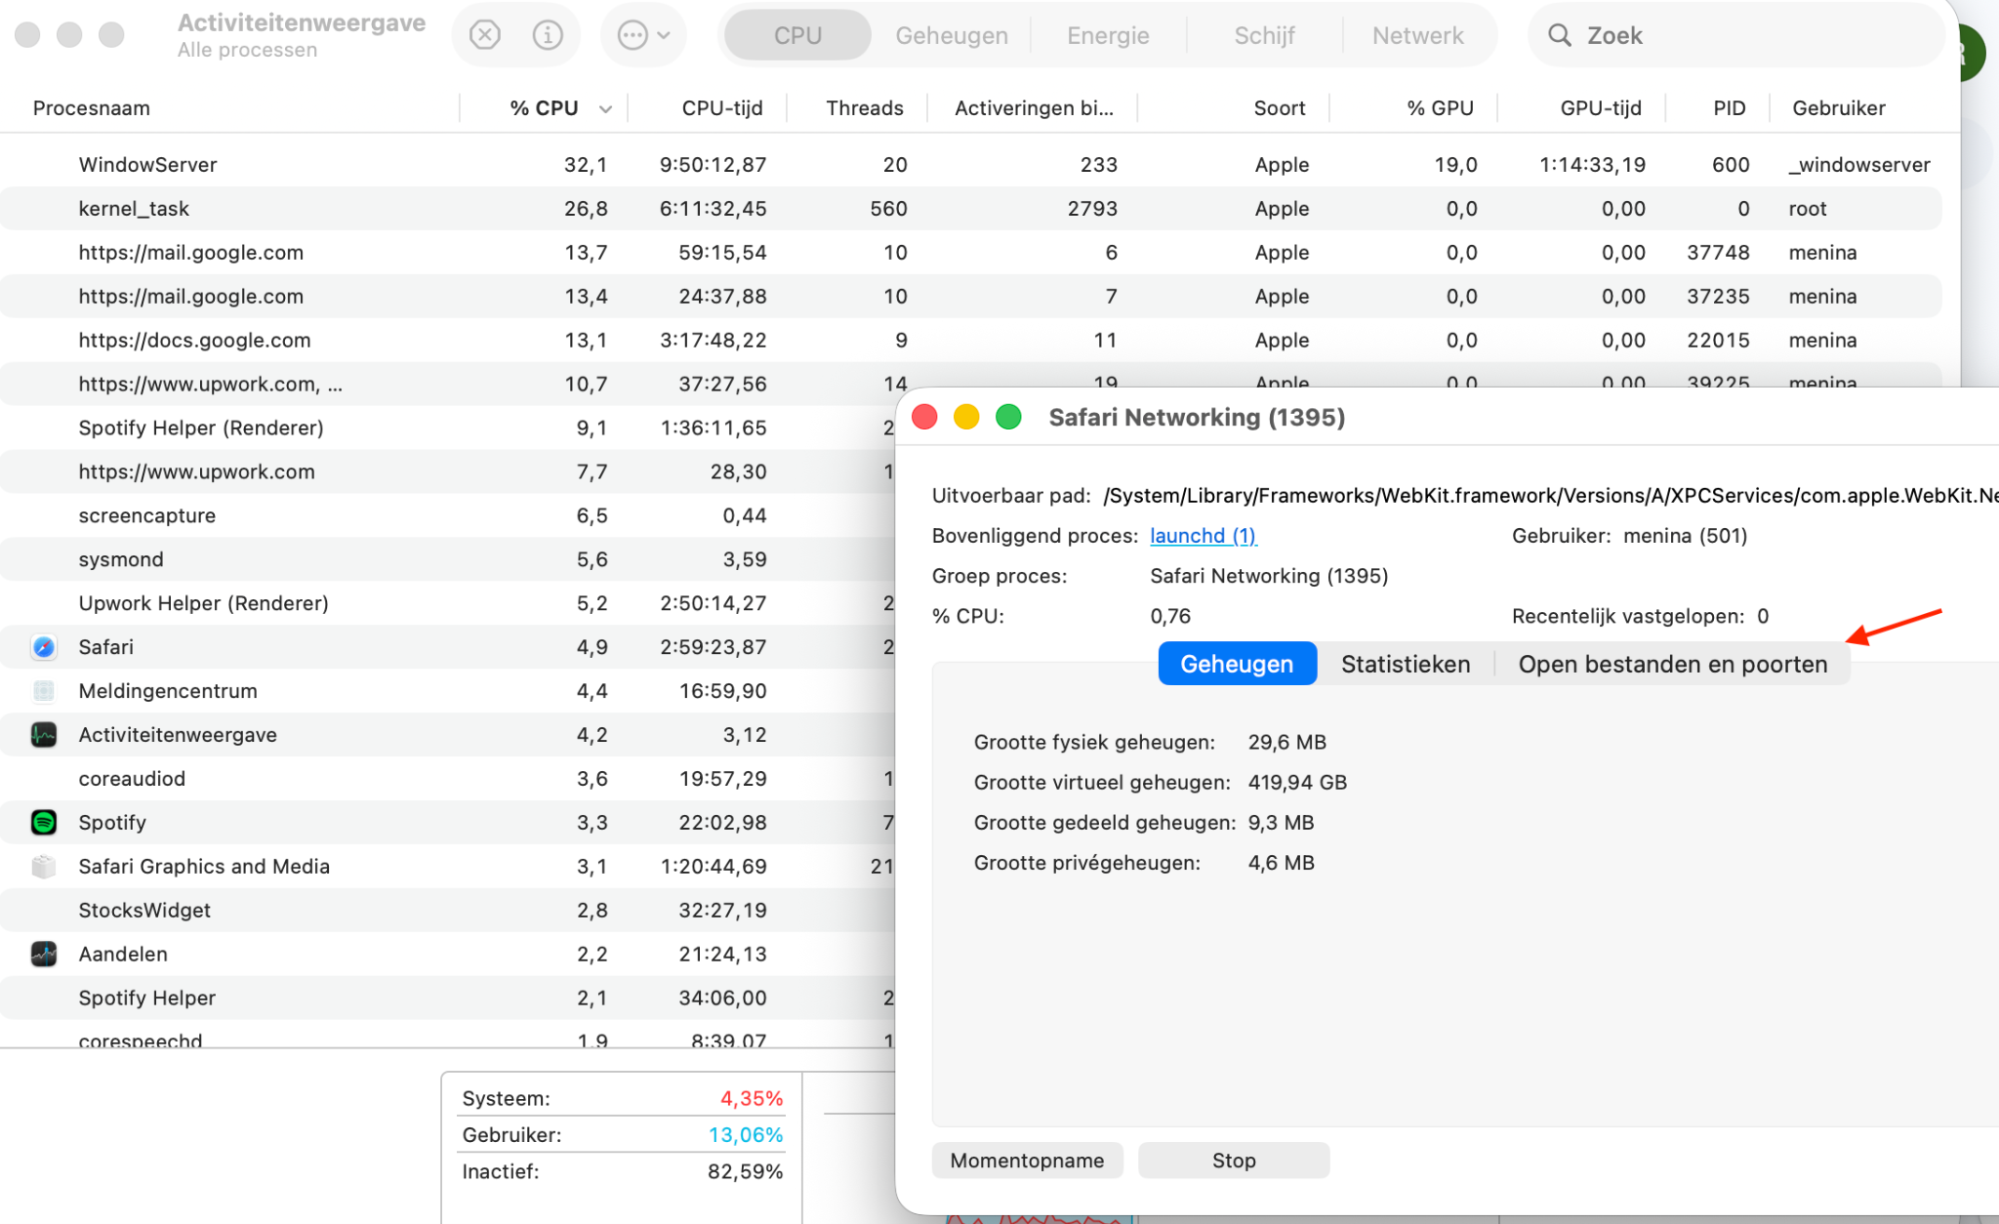Click the % CPU sort chevron
Image resolution: width=1999 pixels, height=1224 pixels.
point(605,108)
